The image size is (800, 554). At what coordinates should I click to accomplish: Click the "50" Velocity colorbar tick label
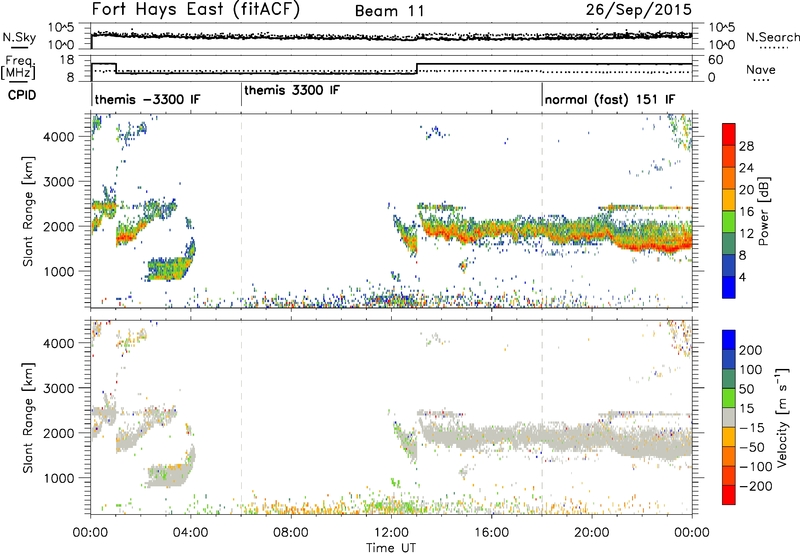(x=746, y=389)
